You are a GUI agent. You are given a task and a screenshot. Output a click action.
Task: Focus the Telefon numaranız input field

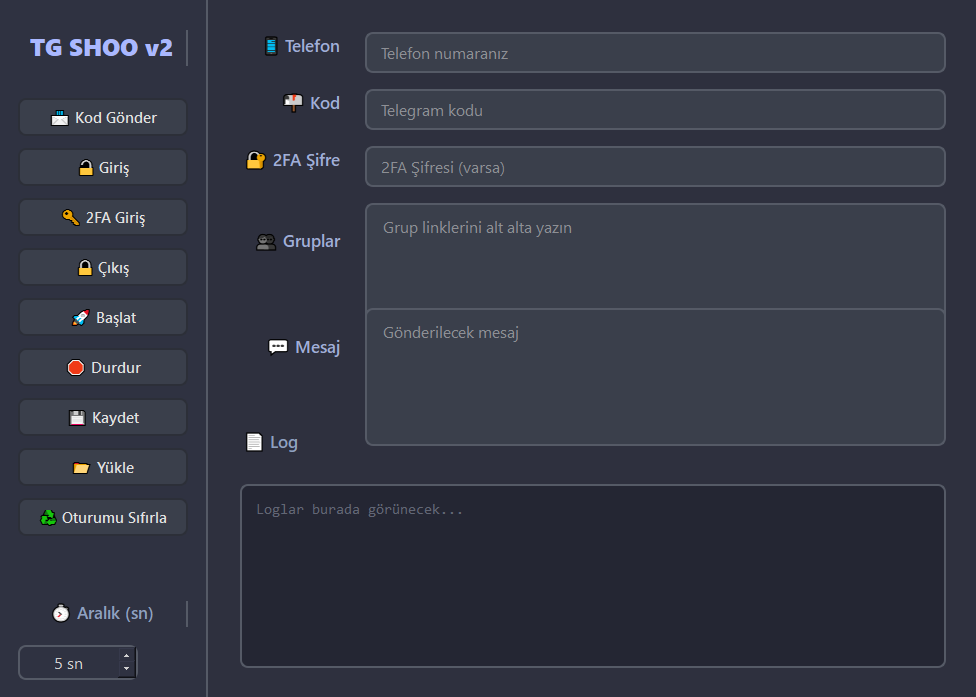coord(655,53)
